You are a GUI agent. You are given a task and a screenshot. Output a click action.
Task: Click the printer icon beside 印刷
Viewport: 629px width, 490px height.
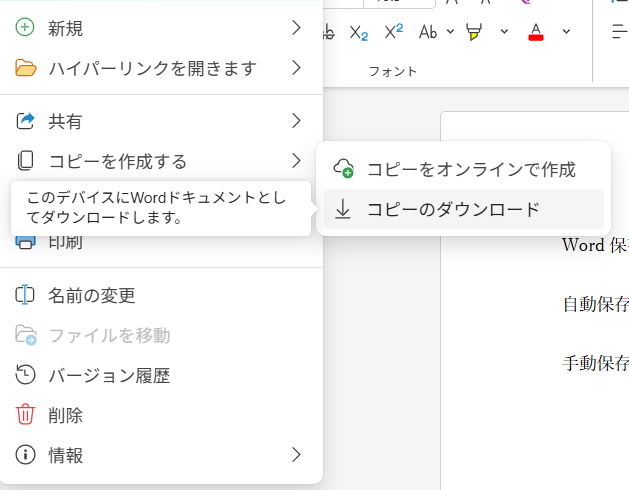25,242
